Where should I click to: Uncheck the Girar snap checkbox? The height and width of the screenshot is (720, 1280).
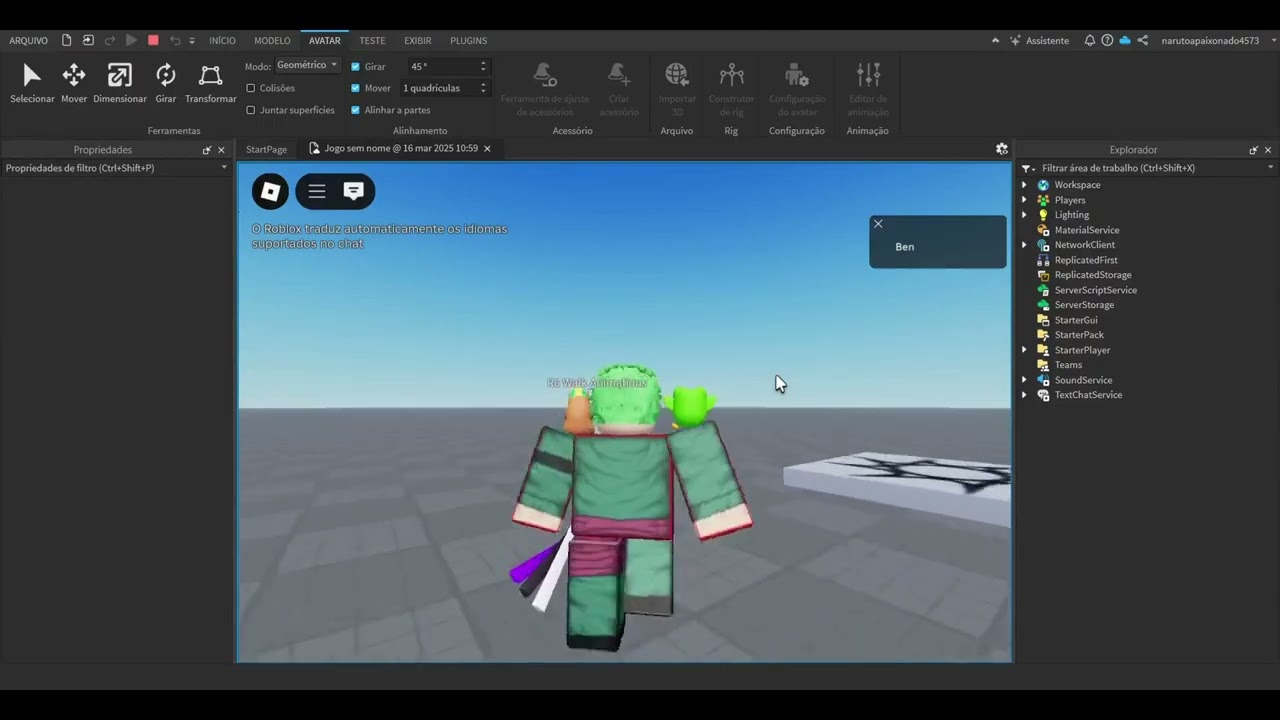pyautogui.click(x=356, y=66)
